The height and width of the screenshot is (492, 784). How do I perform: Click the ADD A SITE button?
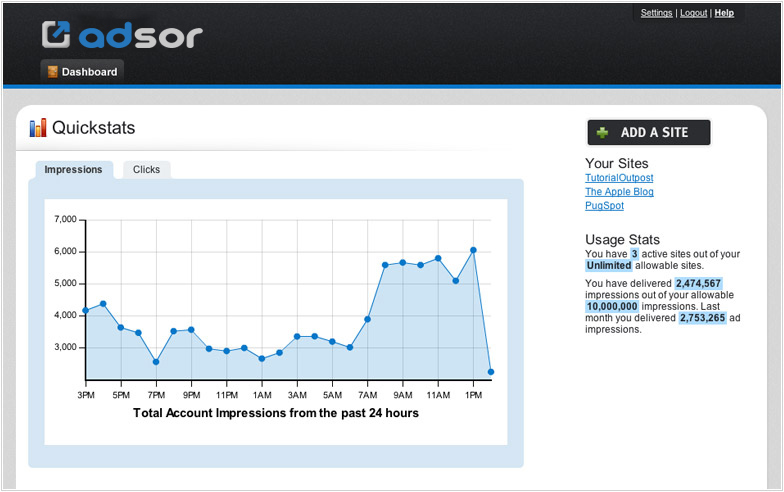[649, 132]
